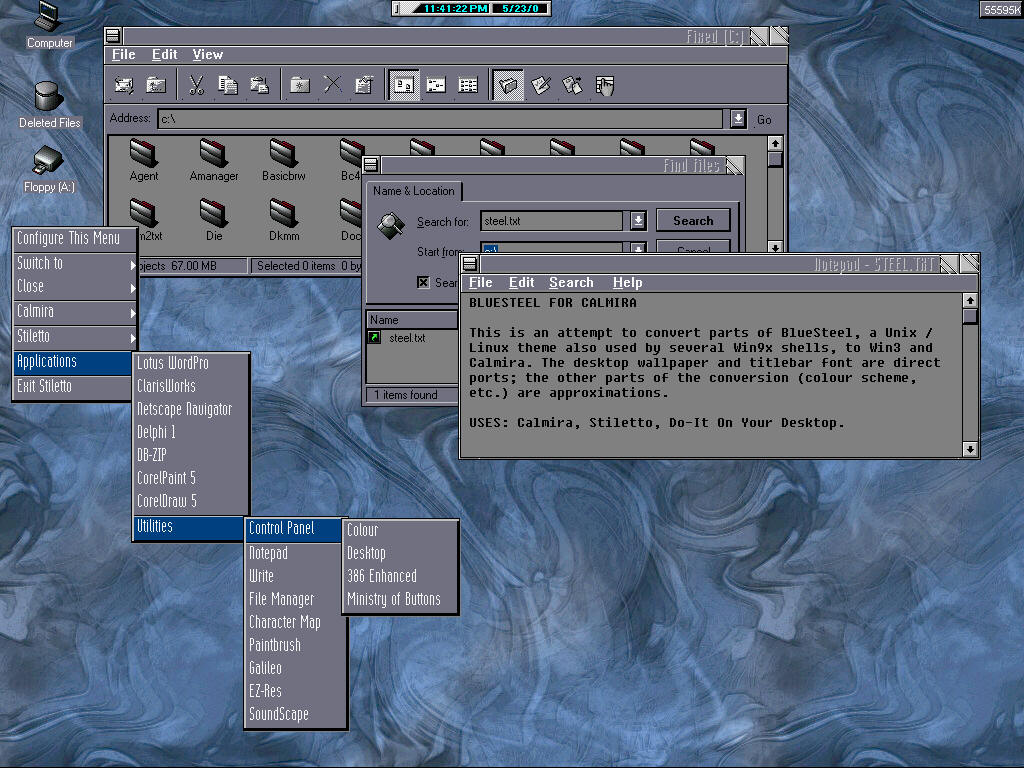Switch to details list view icon
1024x768 pixels.
468,85
